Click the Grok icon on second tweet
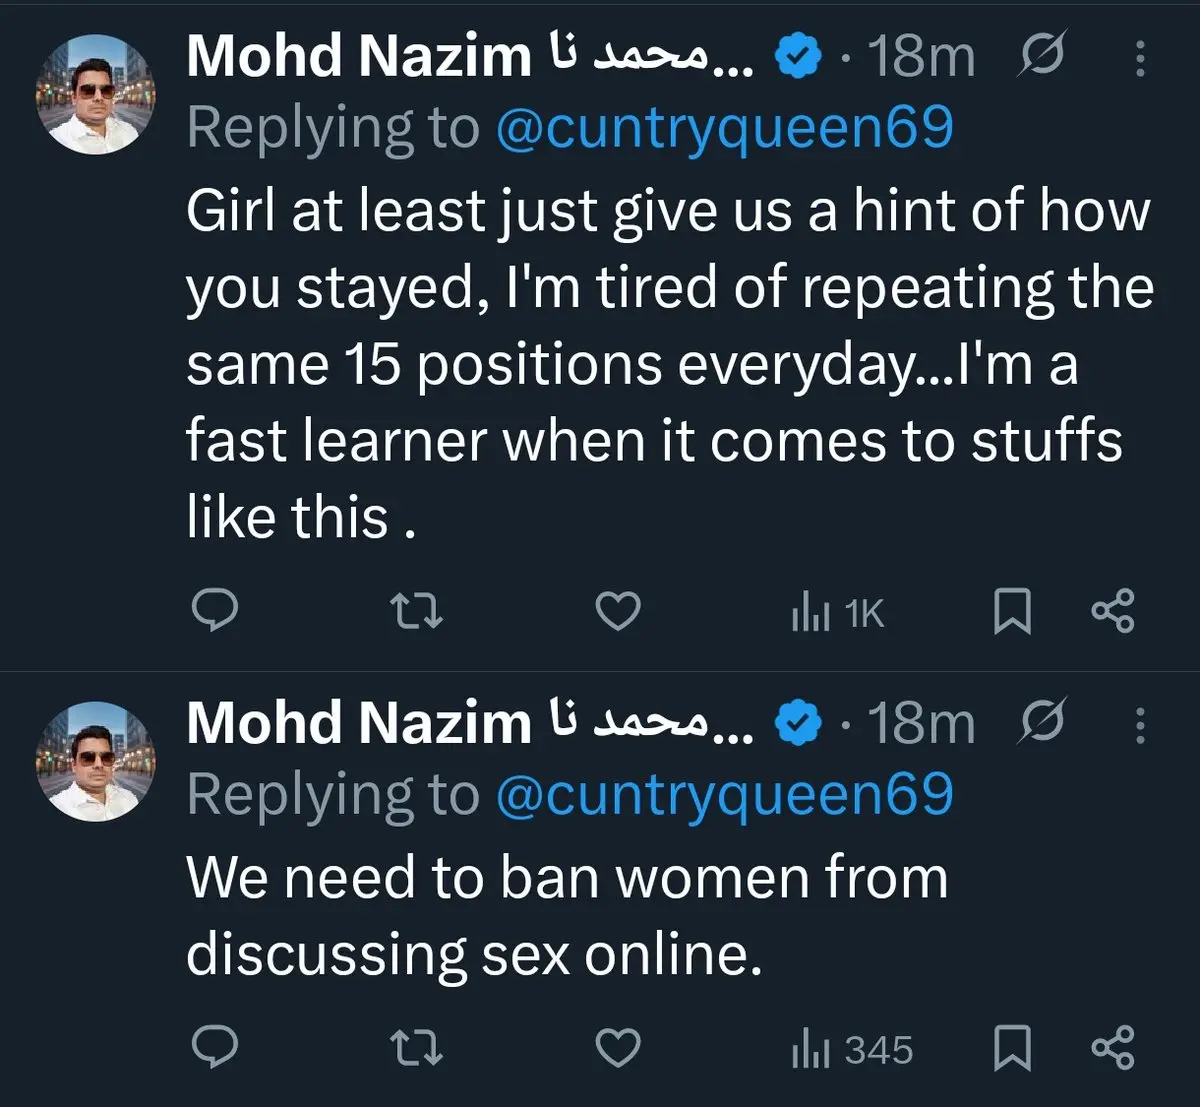Viewport: 1200px width, 1107px height. (x=1040, y=722)
